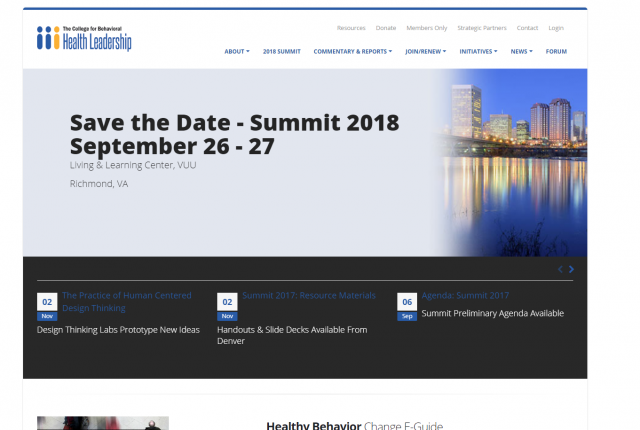Click Save the Date Summit 2018 headline

point(234,134)
